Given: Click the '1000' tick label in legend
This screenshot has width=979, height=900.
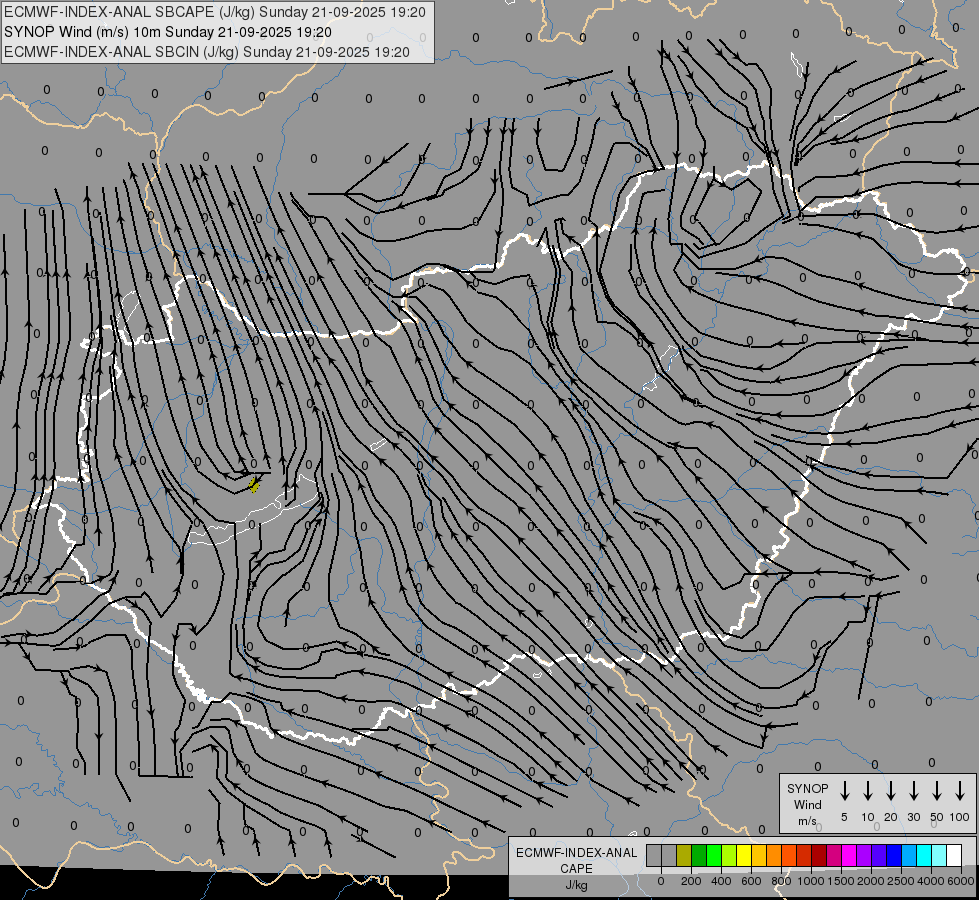Looking at the screenshot, I should 811,881.
